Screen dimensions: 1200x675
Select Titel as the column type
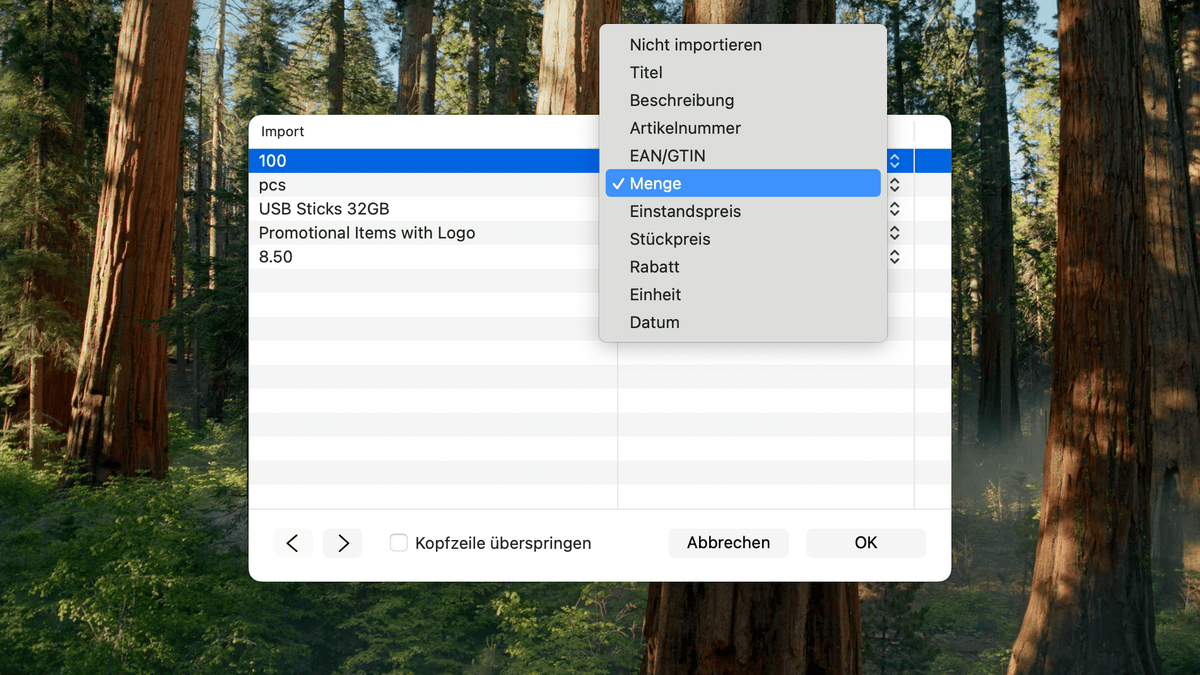646,72
